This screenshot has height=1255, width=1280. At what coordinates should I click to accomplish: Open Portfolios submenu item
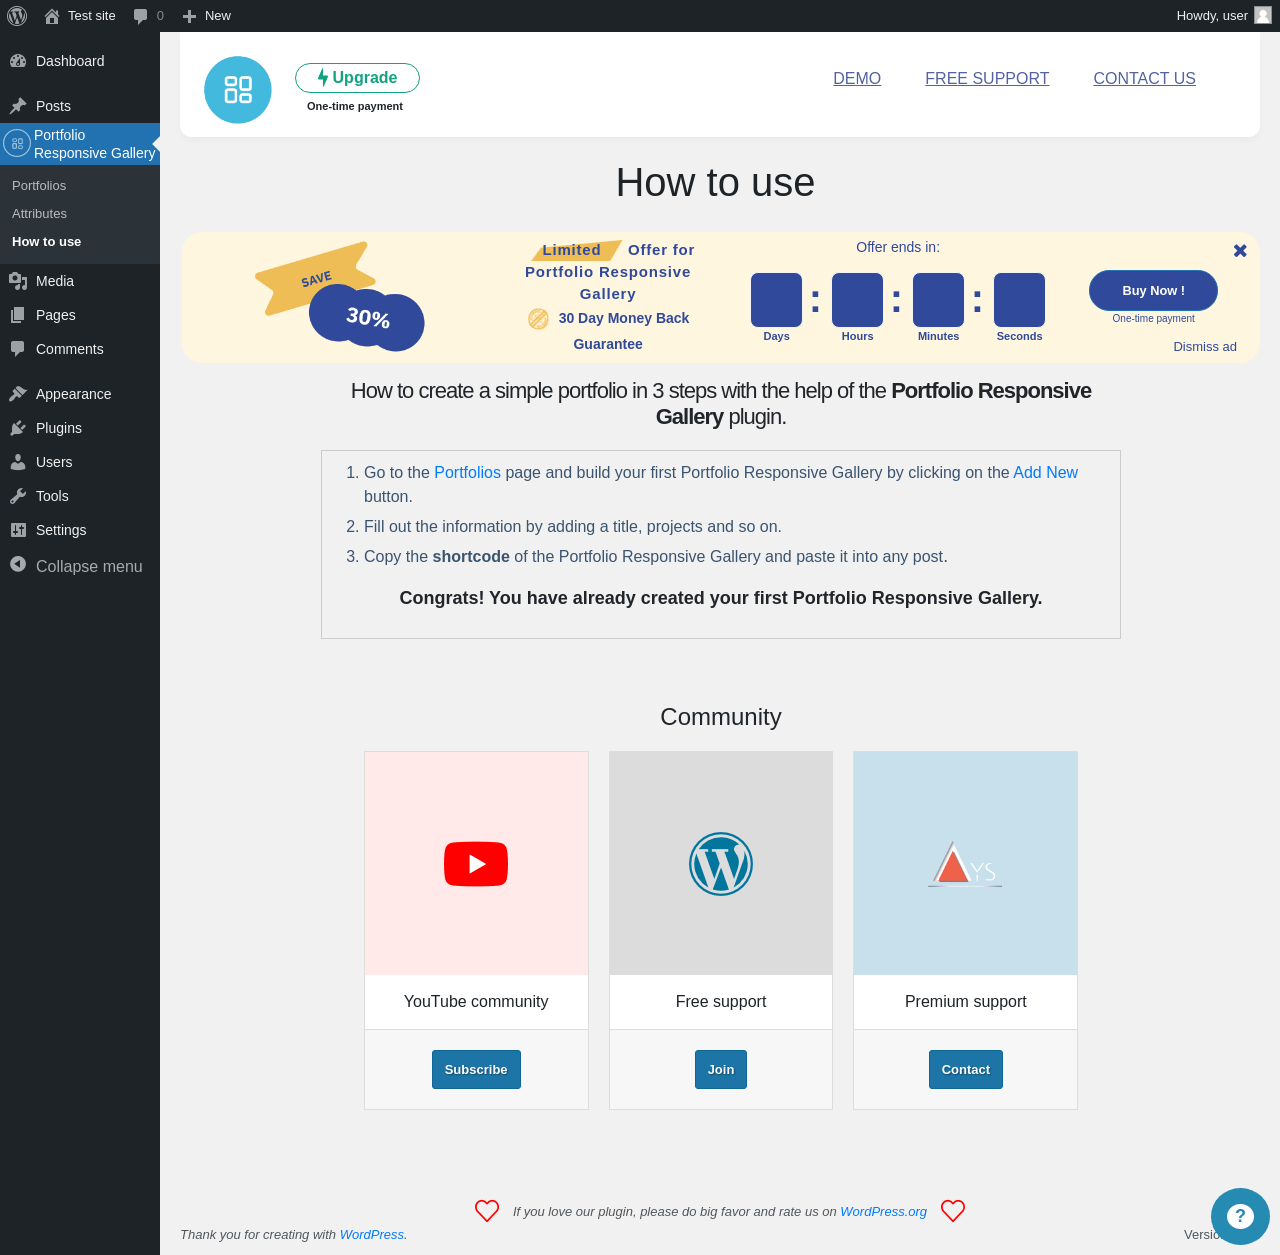point(39,186)
